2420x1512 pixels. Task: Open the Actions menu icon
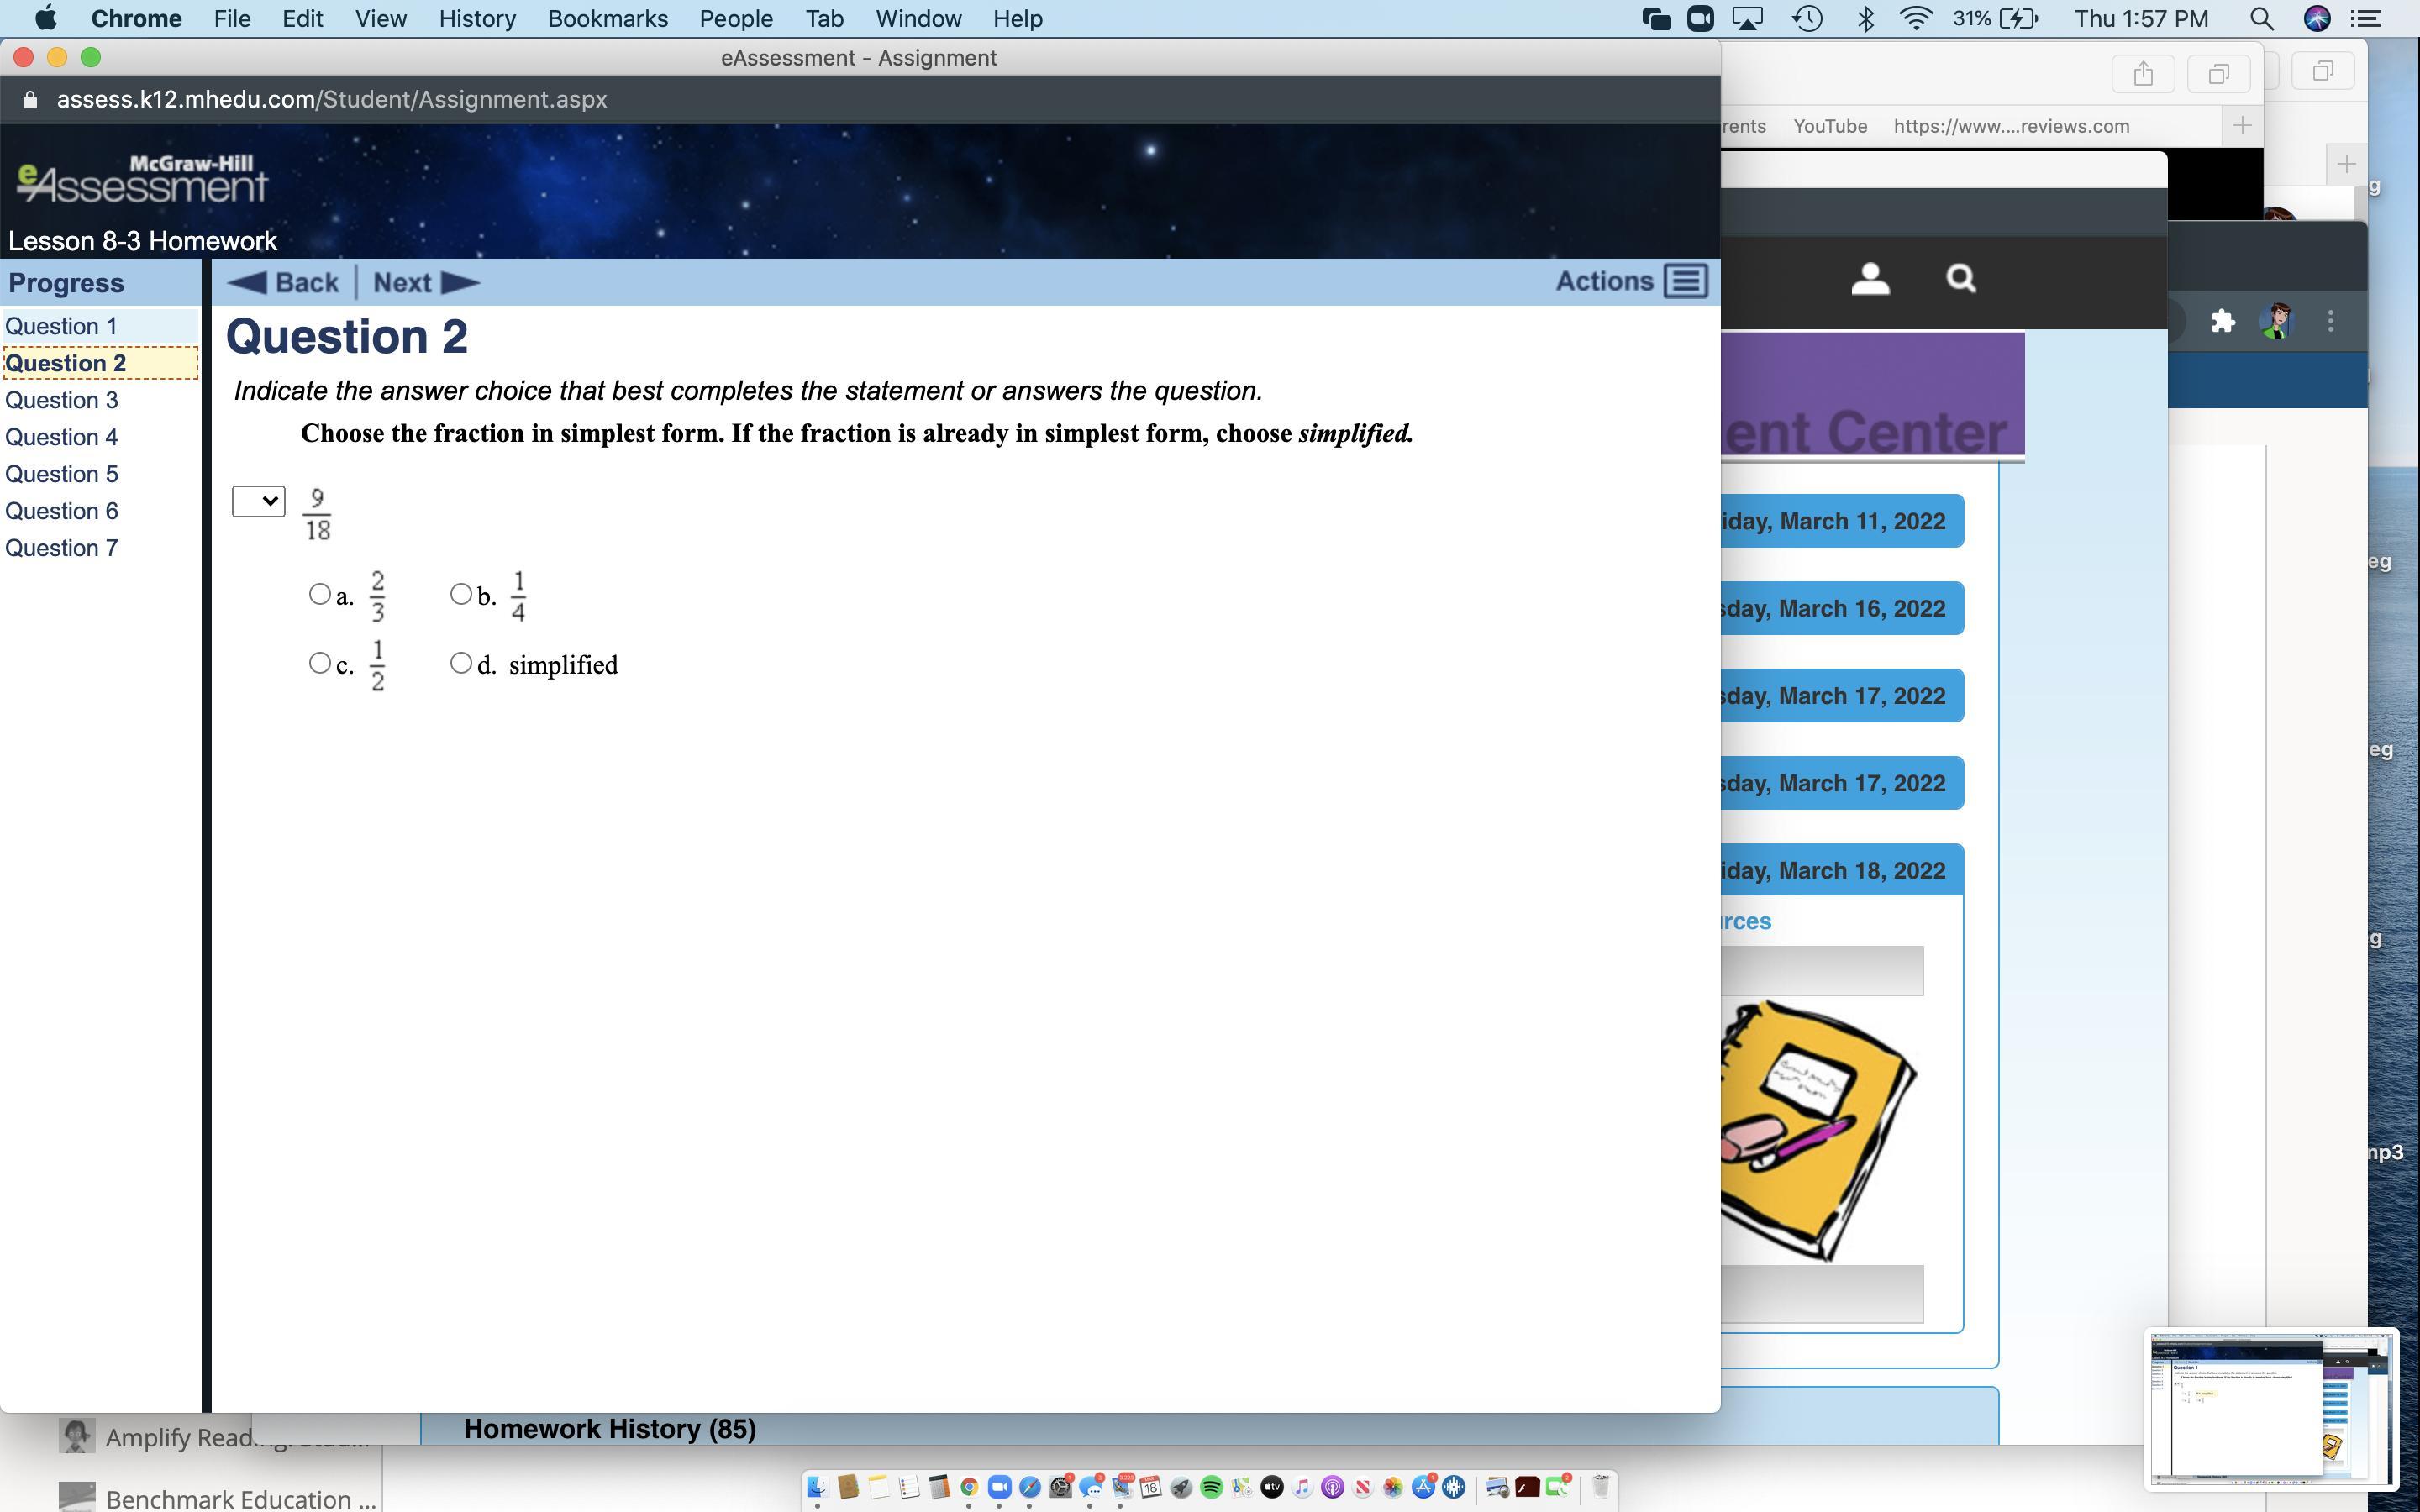[x=1685, y=281]
